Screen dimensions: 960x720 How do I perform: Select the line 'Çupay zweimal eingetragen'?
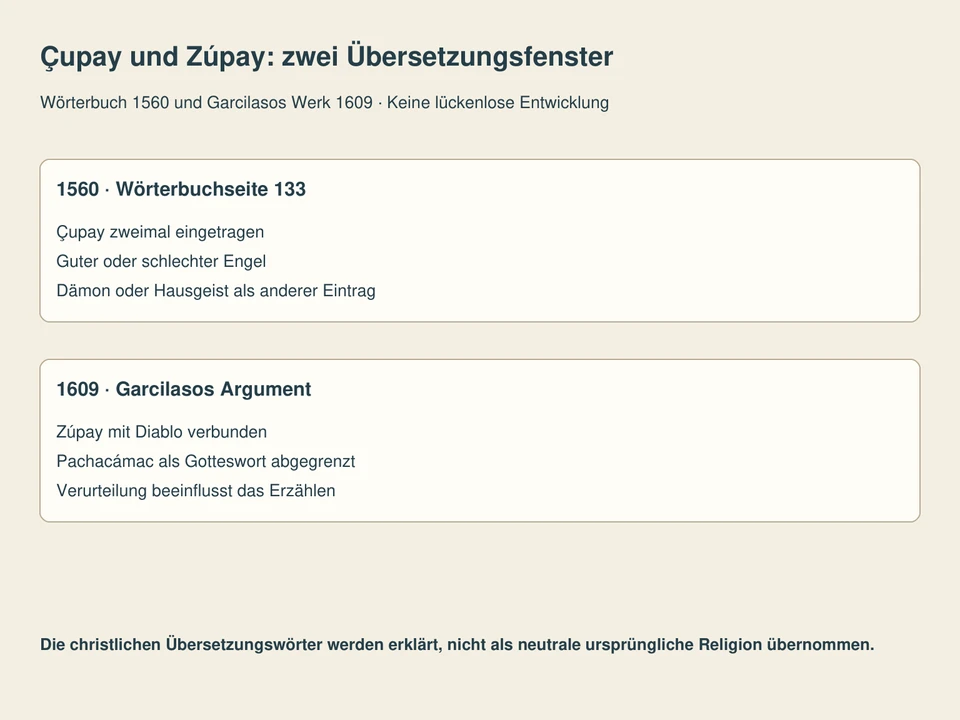click(160, 233)
